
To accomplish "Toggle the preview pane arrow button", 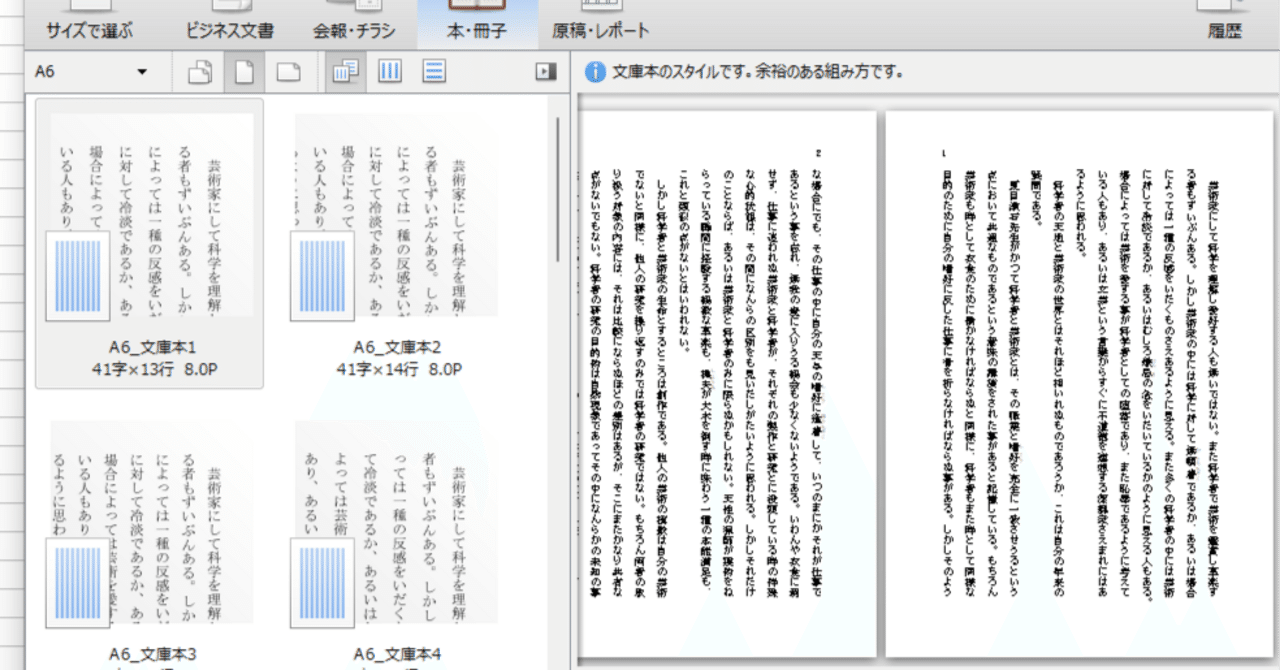I will click(545, 72).
